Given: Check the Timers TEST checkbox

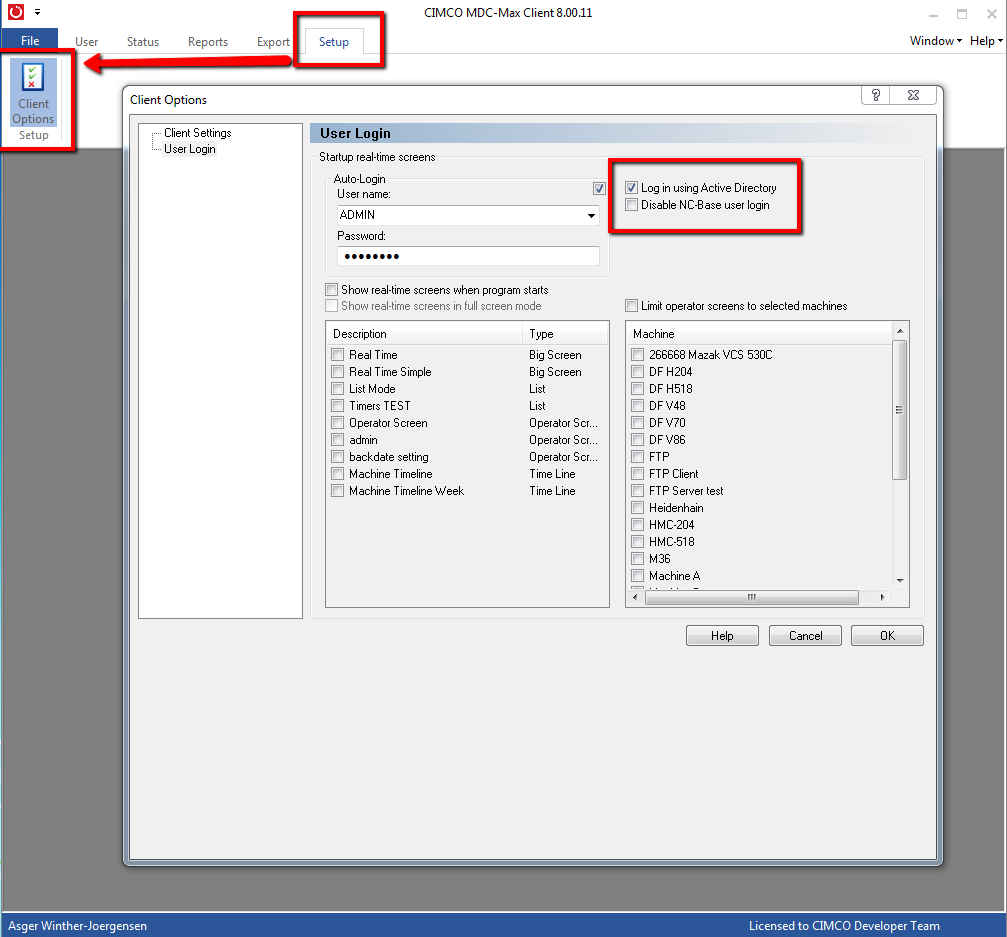Looking at the screenshot, I should coord(338,406).
